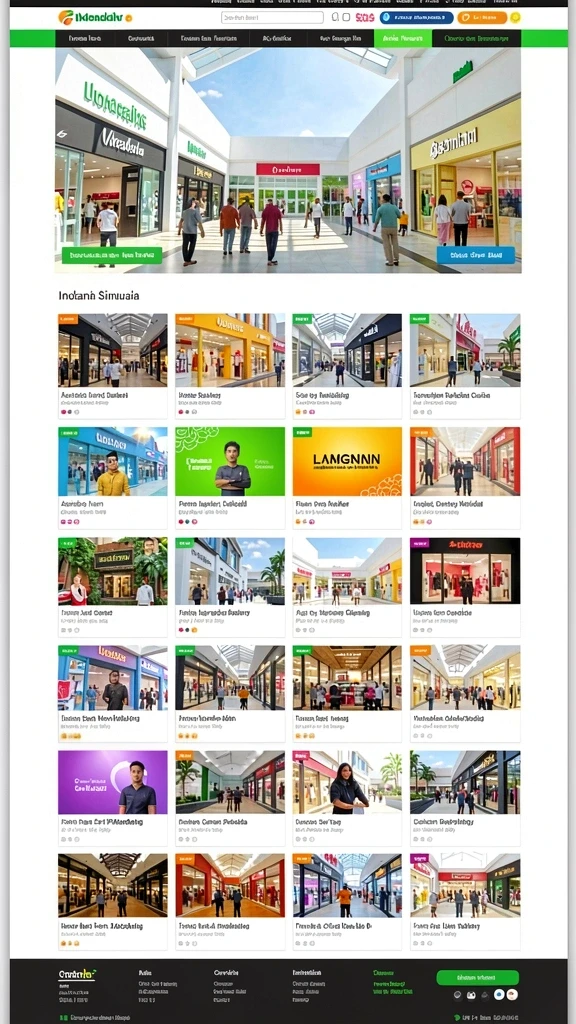Open black-background storefront with red mannequins thumbnail
The width and height of the screenshot is (576, 1024).
point(465,571)
